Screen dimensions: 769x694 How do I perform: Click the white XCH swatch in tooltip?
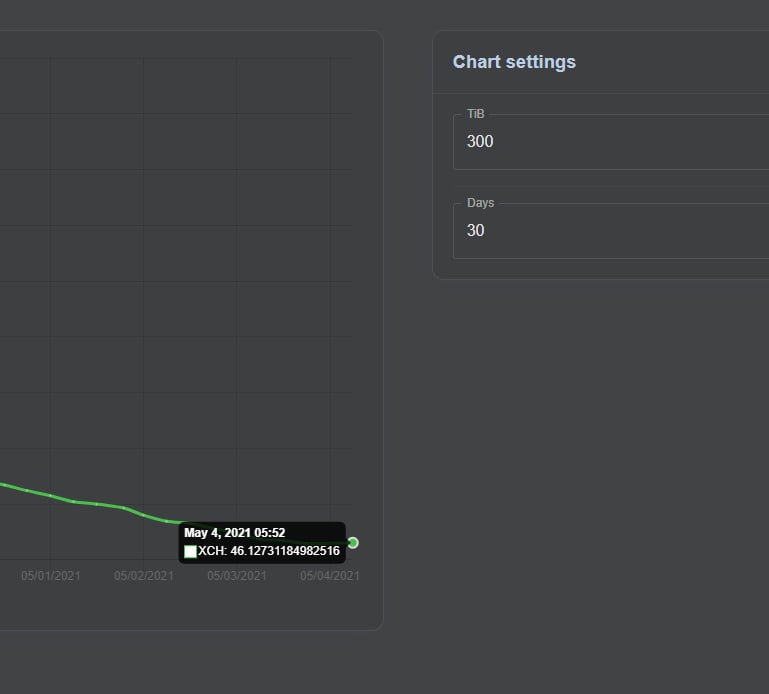(190, 551)
